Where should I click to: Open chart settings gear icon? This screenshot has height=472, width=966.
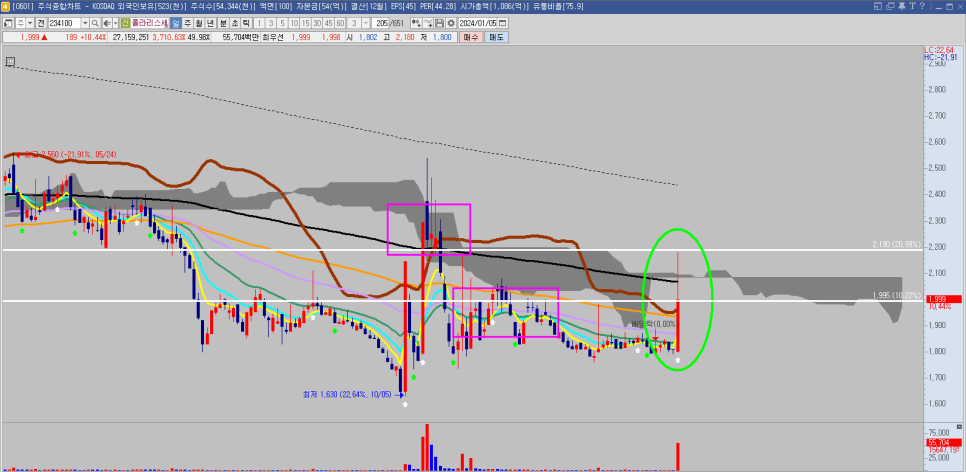pos(451,23)
